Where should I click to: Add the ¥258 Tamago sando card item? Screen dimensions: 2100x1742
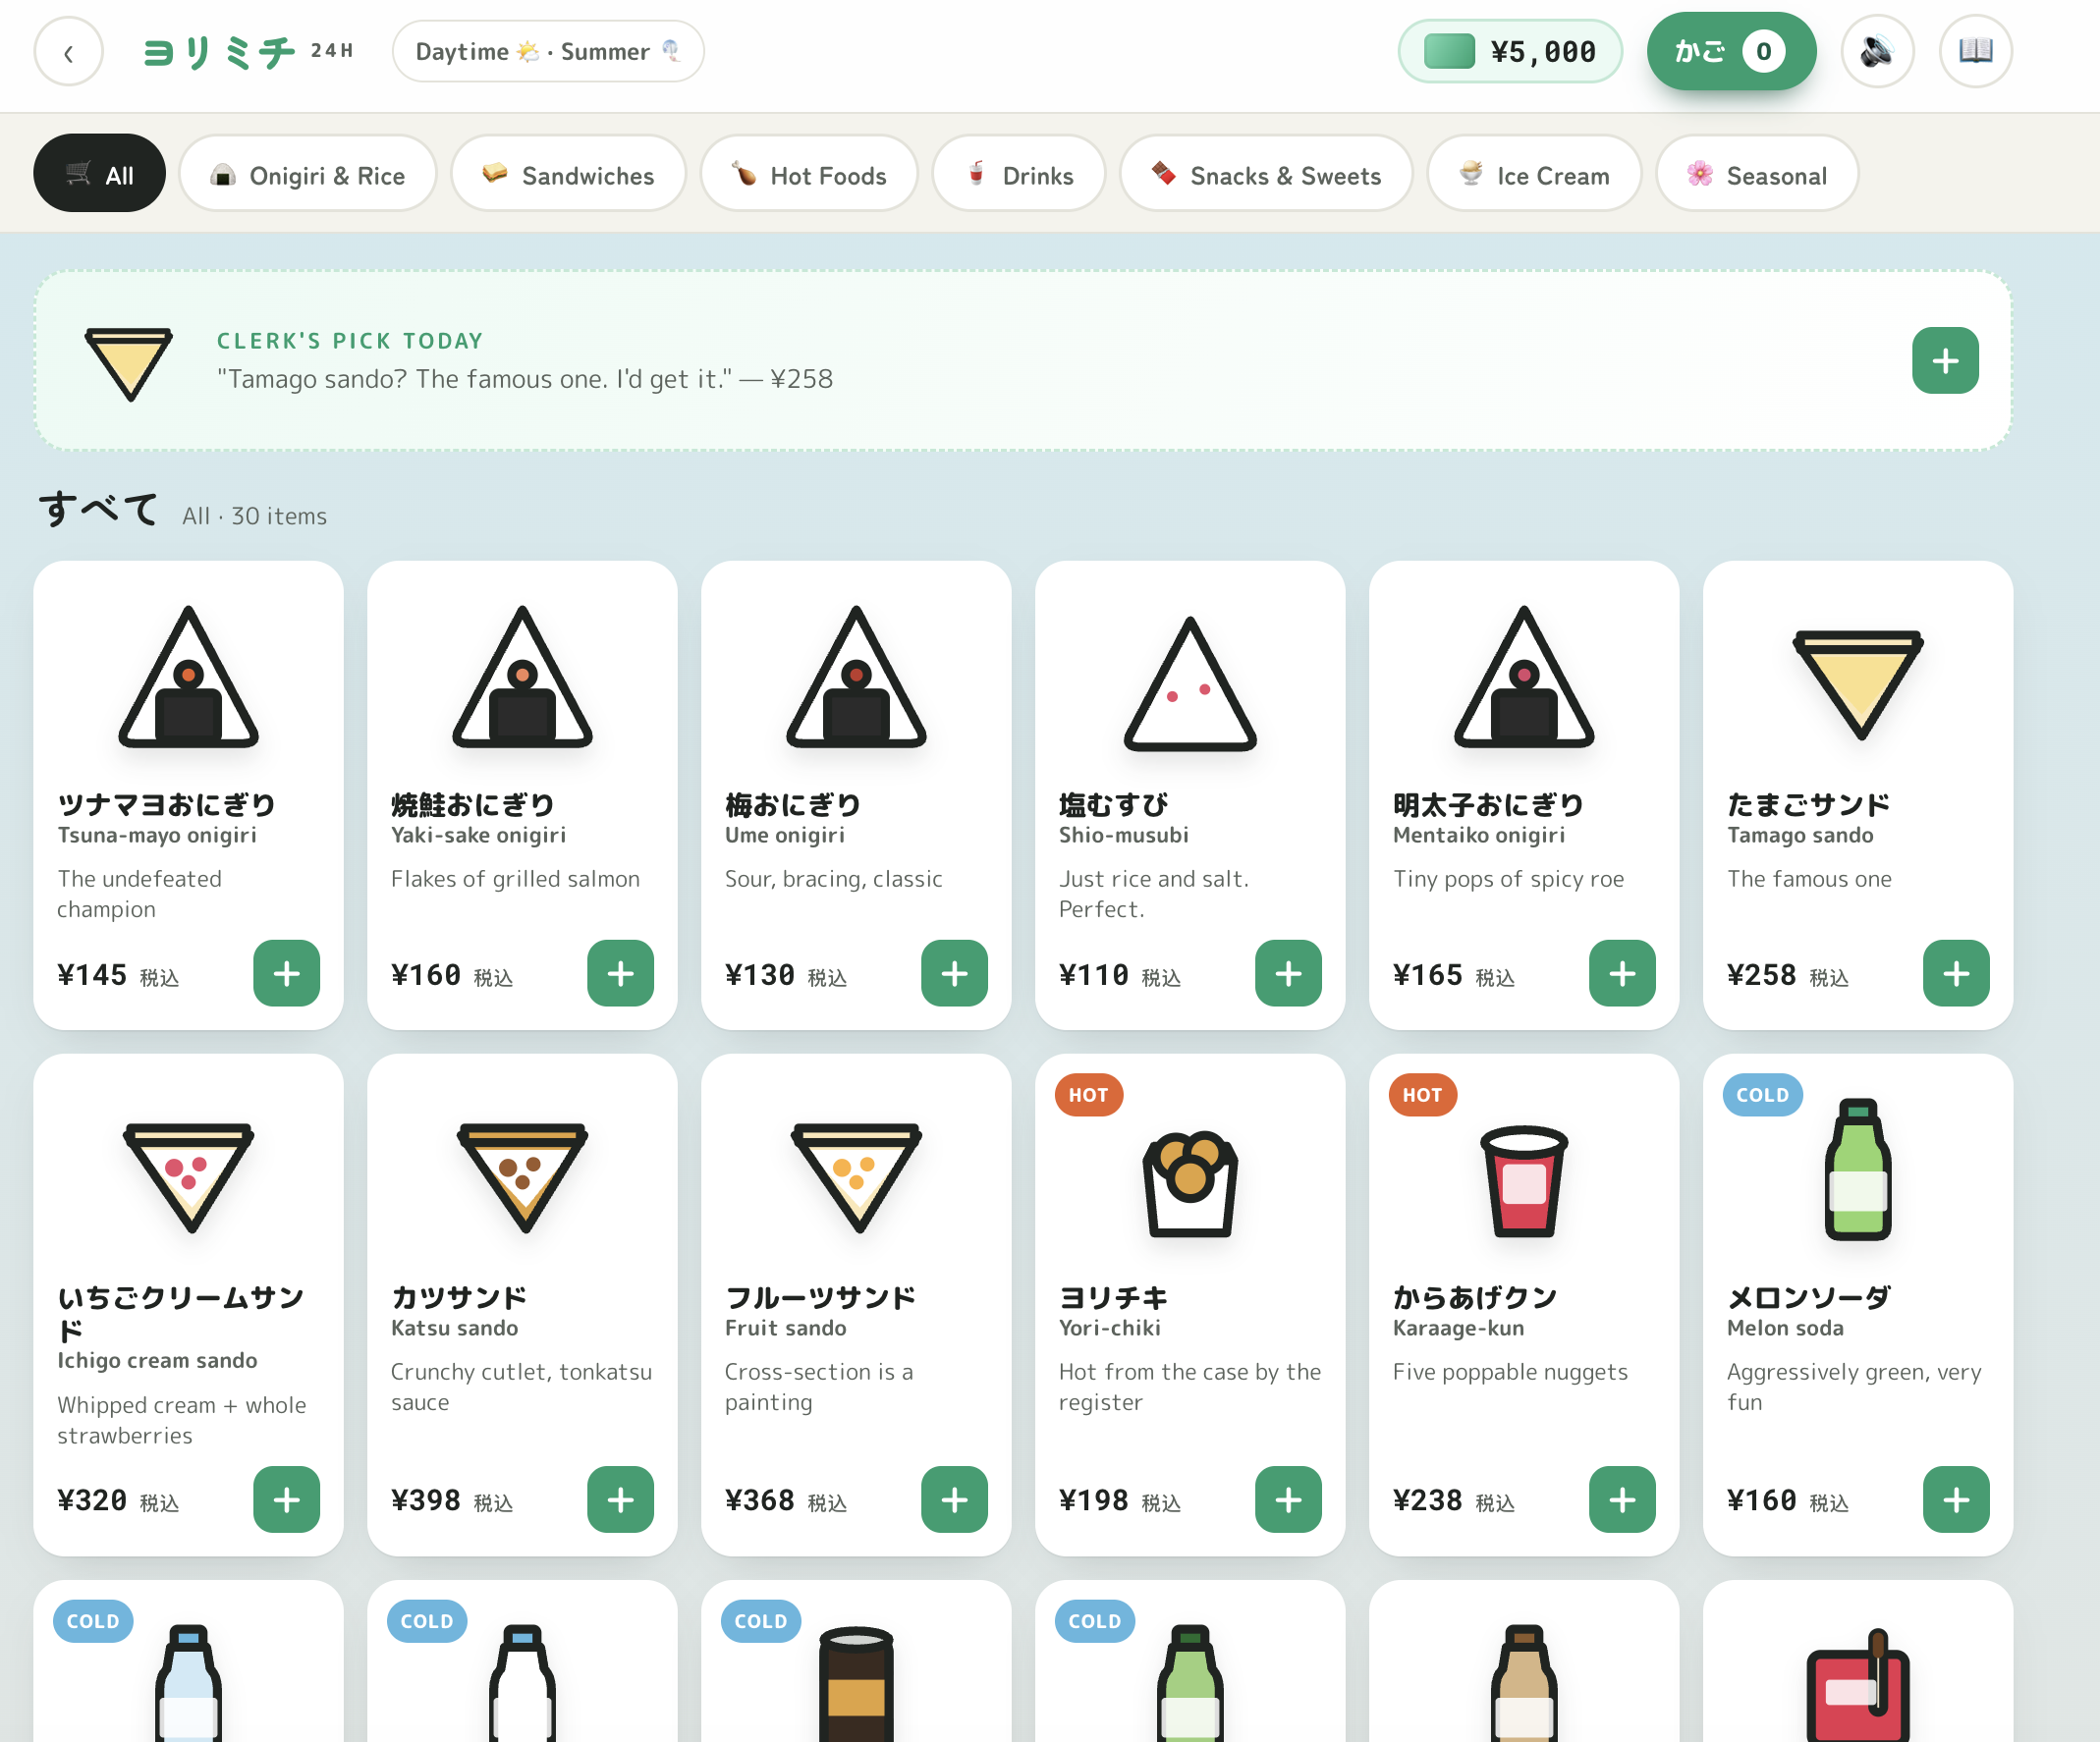coord(1956,973)
